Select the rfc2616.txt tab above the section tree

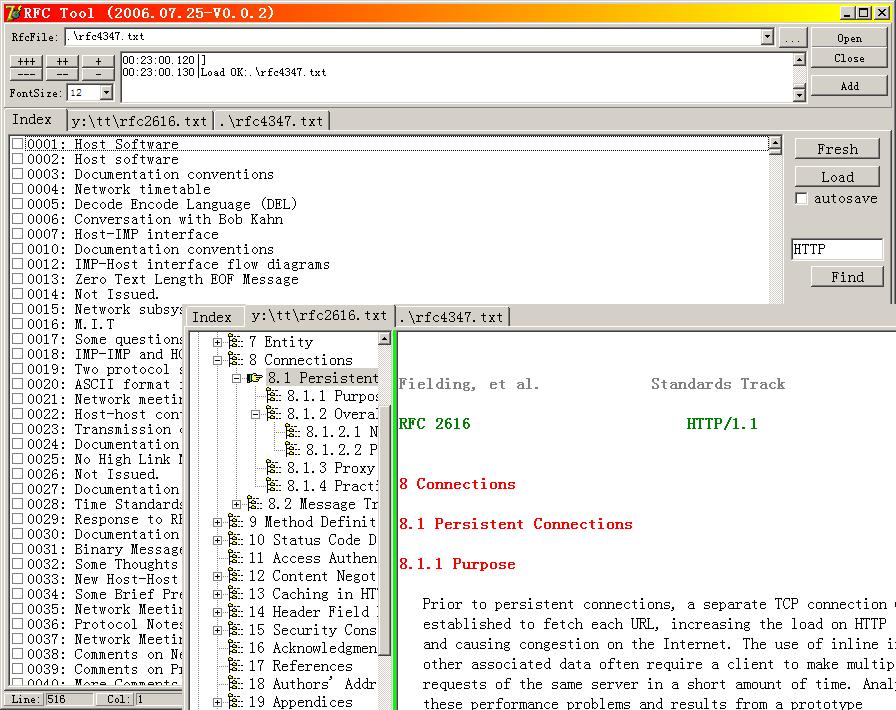pyautogui.click(x=319, y=316)
